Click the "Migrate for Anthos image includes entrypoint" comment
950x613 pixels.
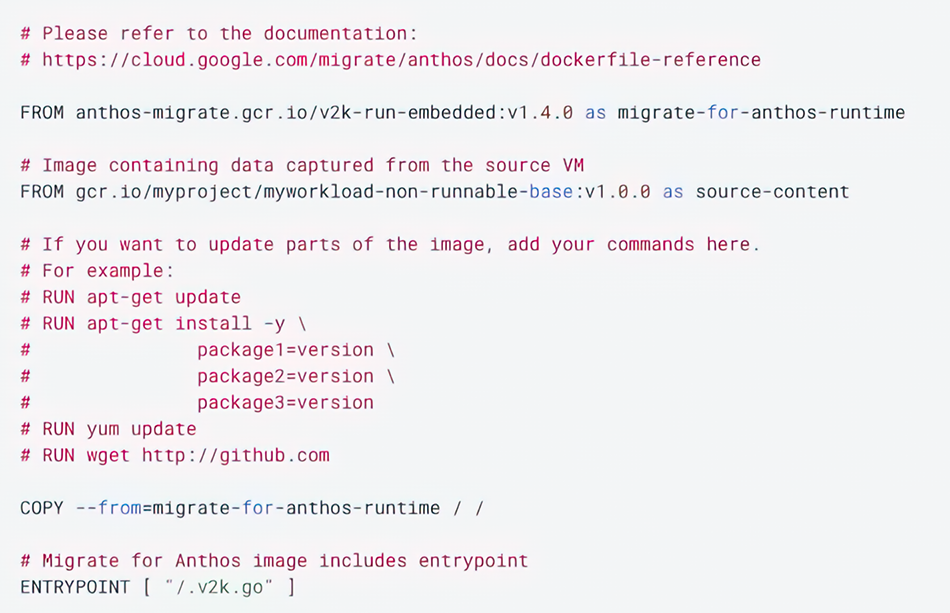click(274, 561)
